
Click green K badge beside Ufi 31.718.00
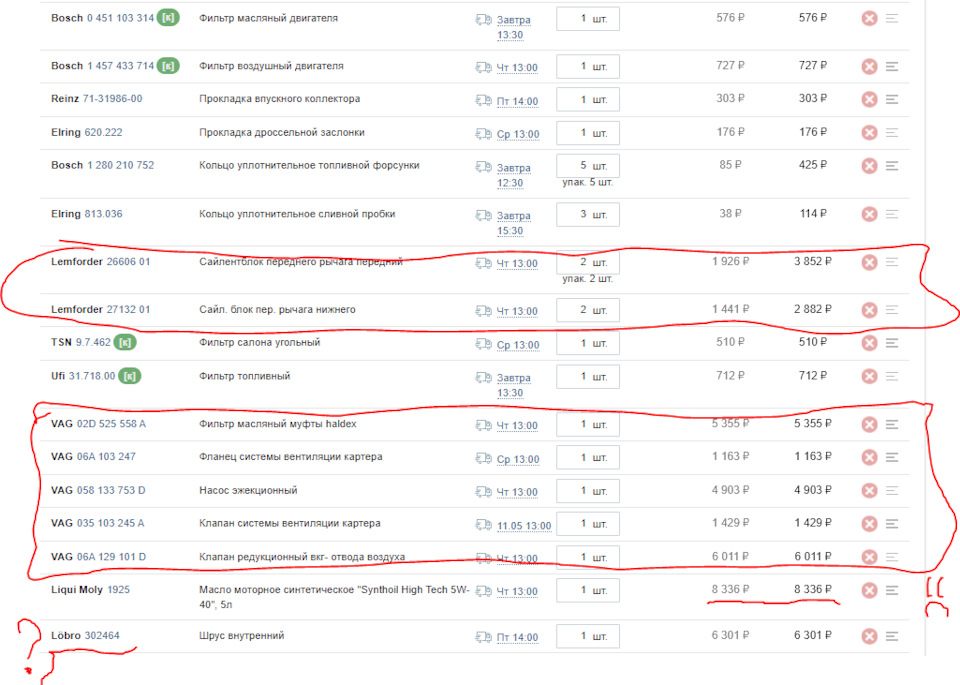point(129,376)
